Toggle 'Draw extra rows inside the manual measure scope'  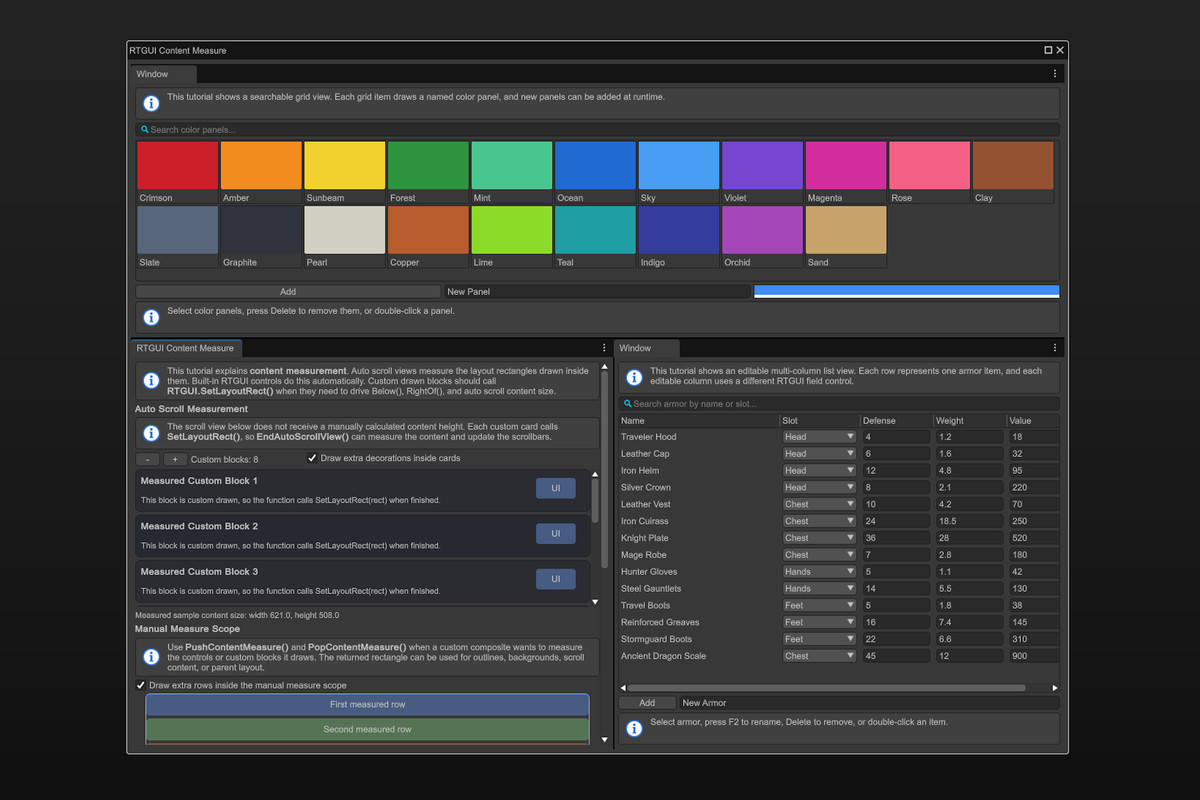[x=141, y=685]
